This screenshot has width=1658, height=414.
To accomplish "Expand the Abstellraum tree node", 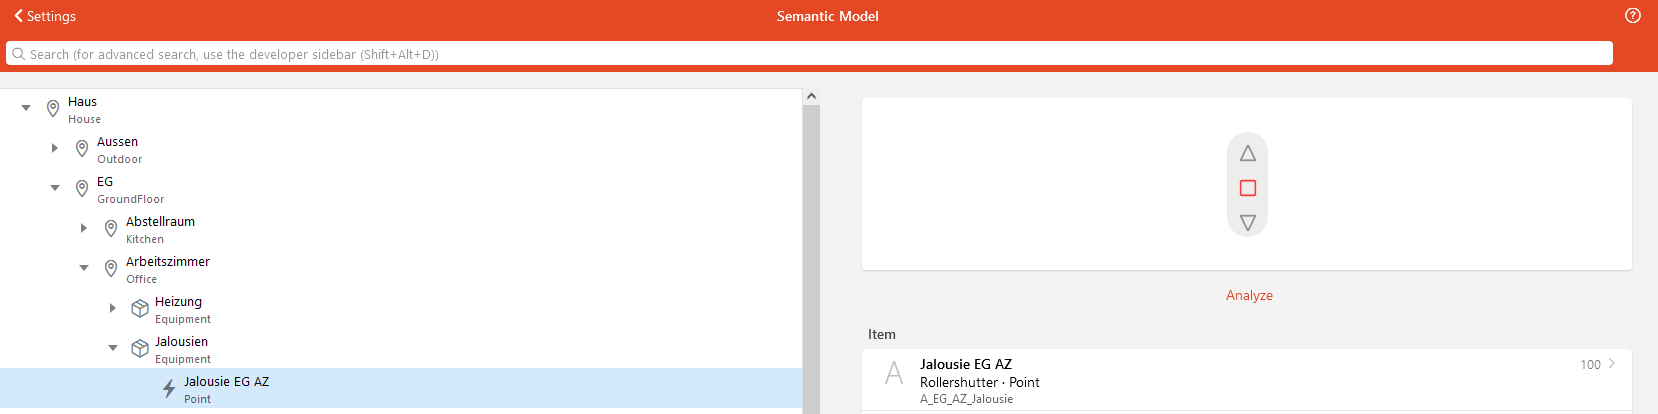I will [84, 228].
